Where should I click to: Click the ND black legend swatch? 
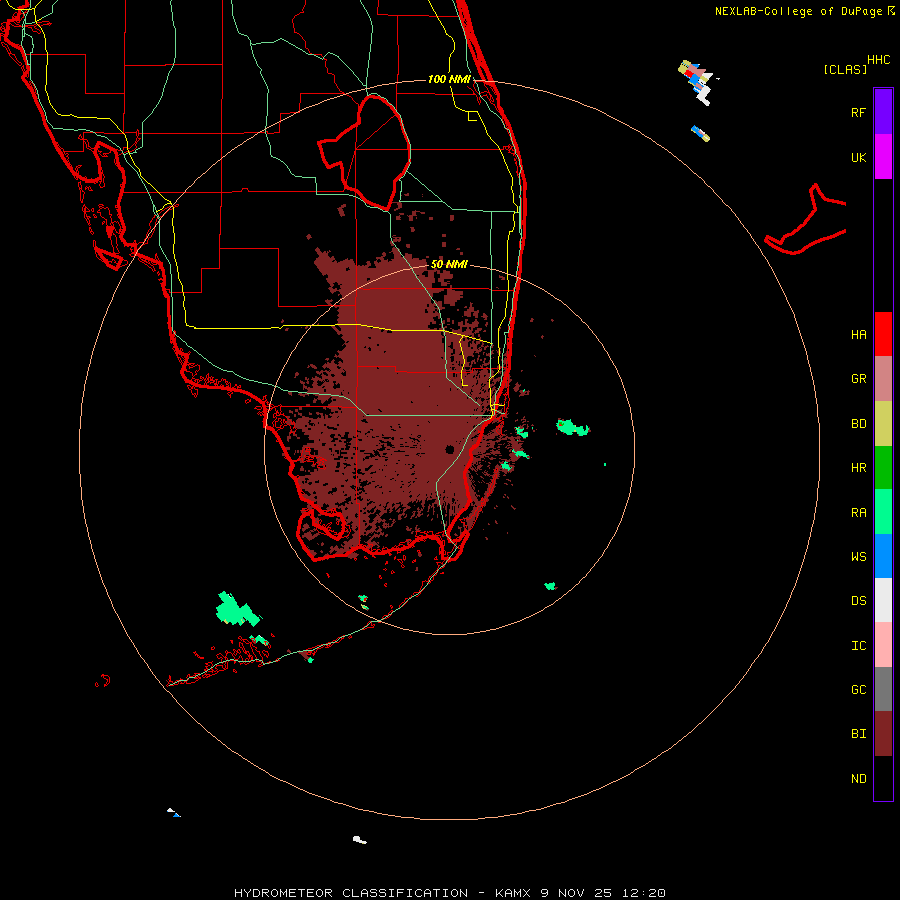pos(883,778)
